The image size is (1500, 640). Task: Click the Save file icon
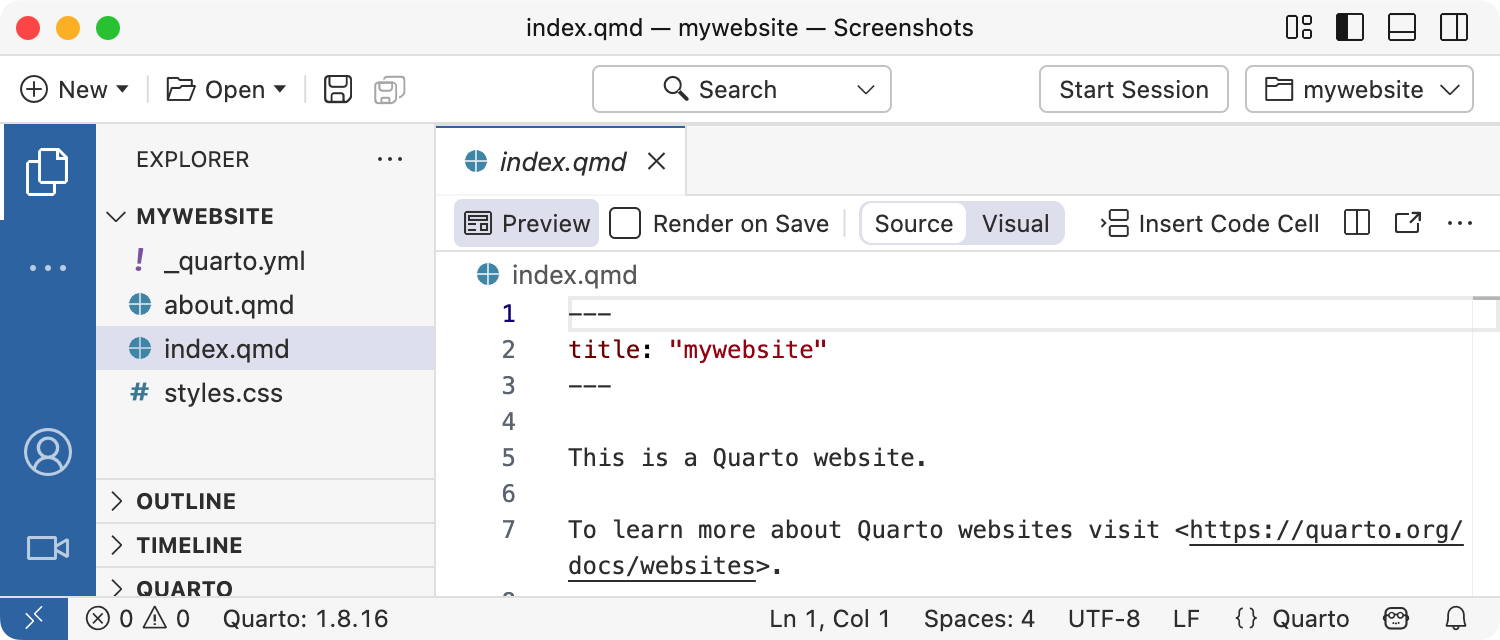338,90
